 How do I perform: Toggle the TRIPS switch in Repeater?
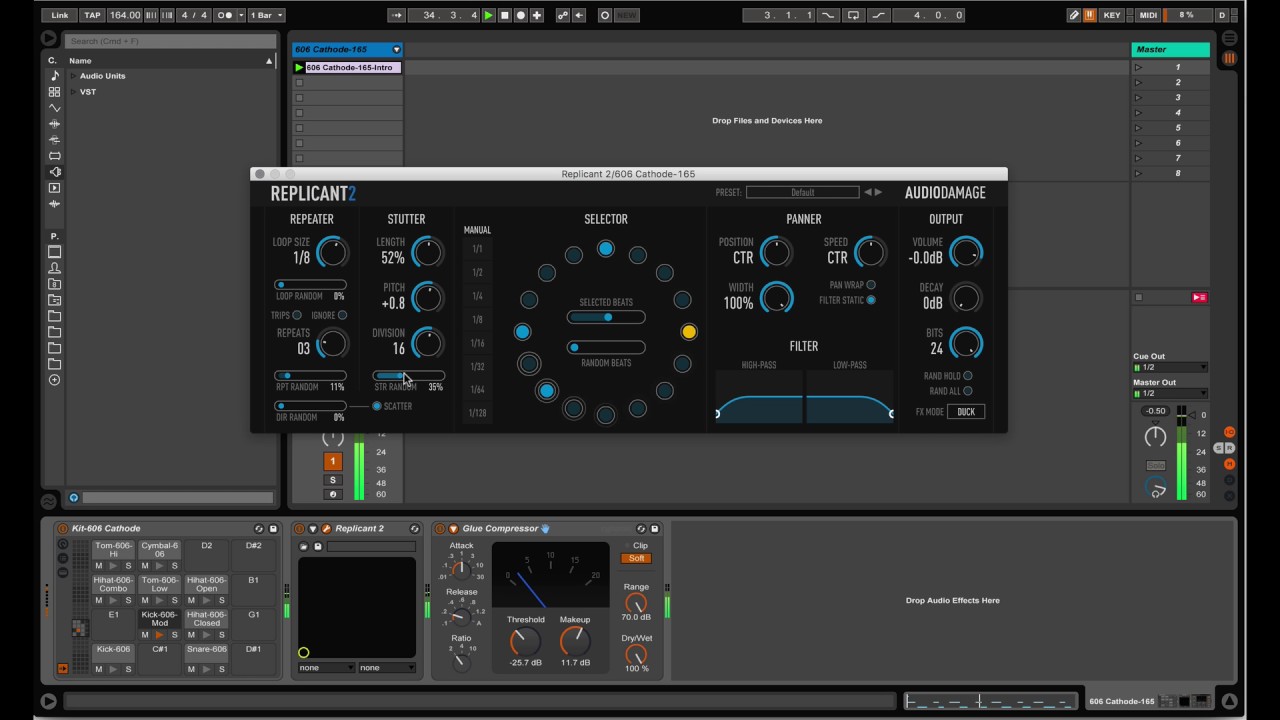(x=297, y=316)
